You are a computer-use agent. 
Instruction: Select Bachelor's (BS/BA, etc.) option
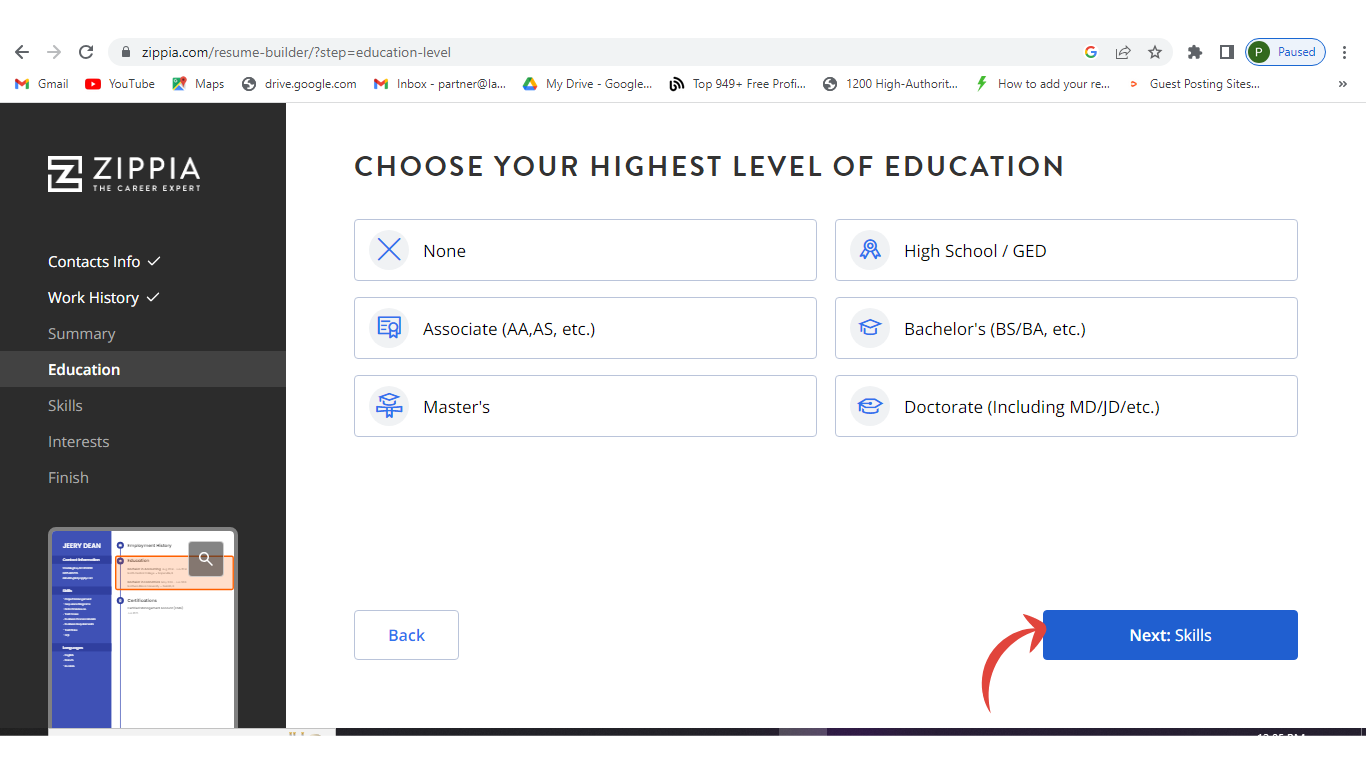[1066, 328]
